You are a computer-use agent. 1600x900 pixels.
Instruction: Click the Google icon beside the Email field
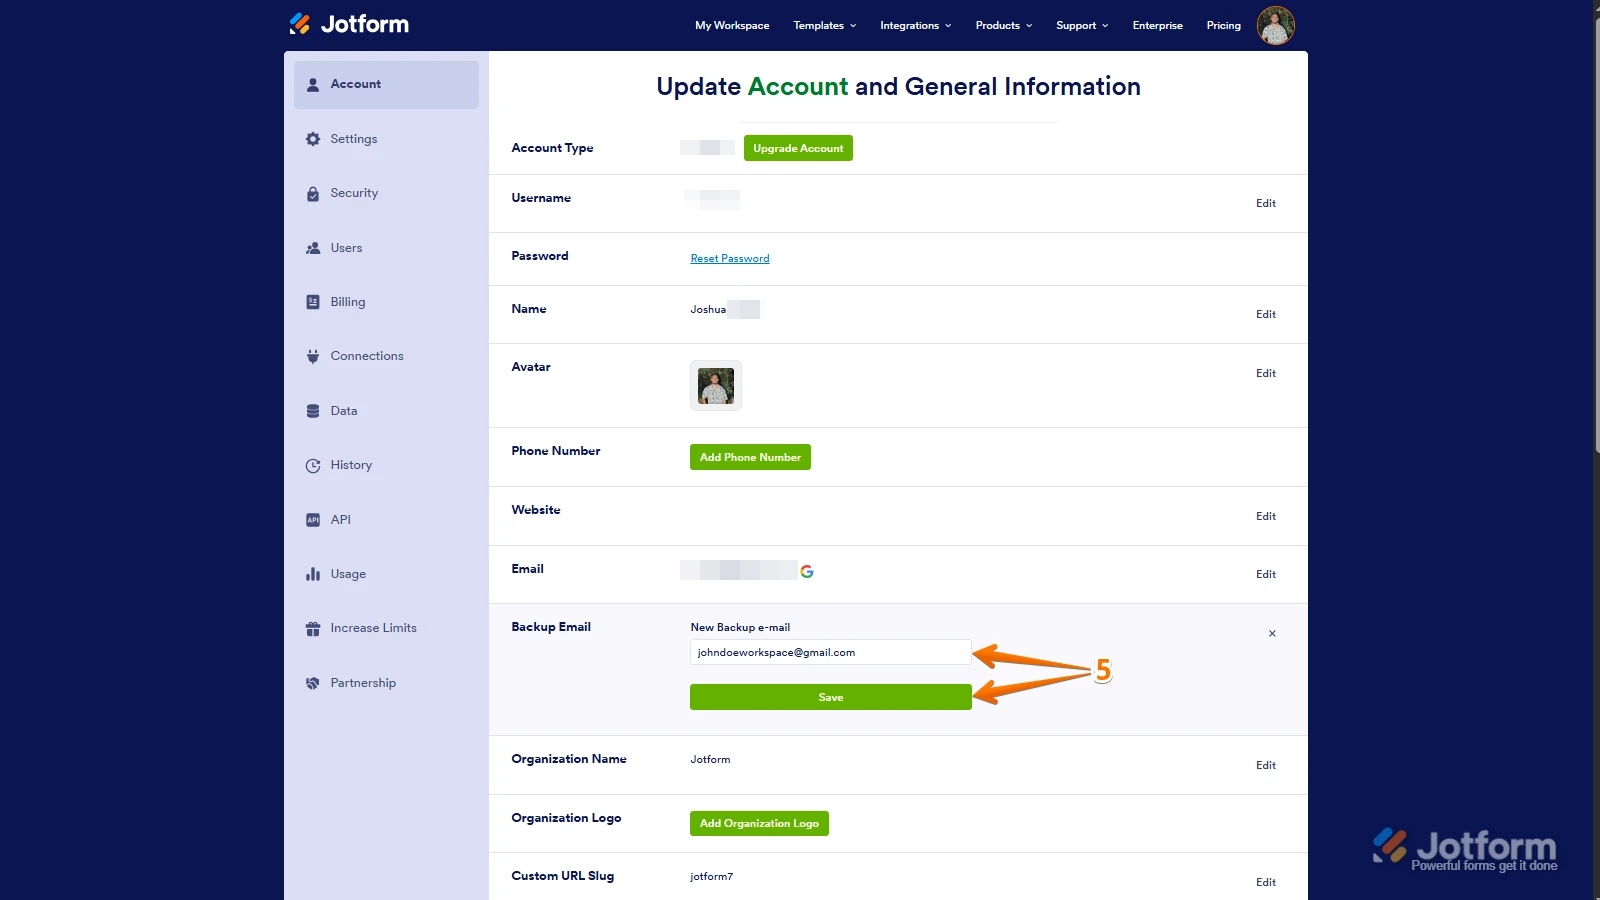(808, 571)
